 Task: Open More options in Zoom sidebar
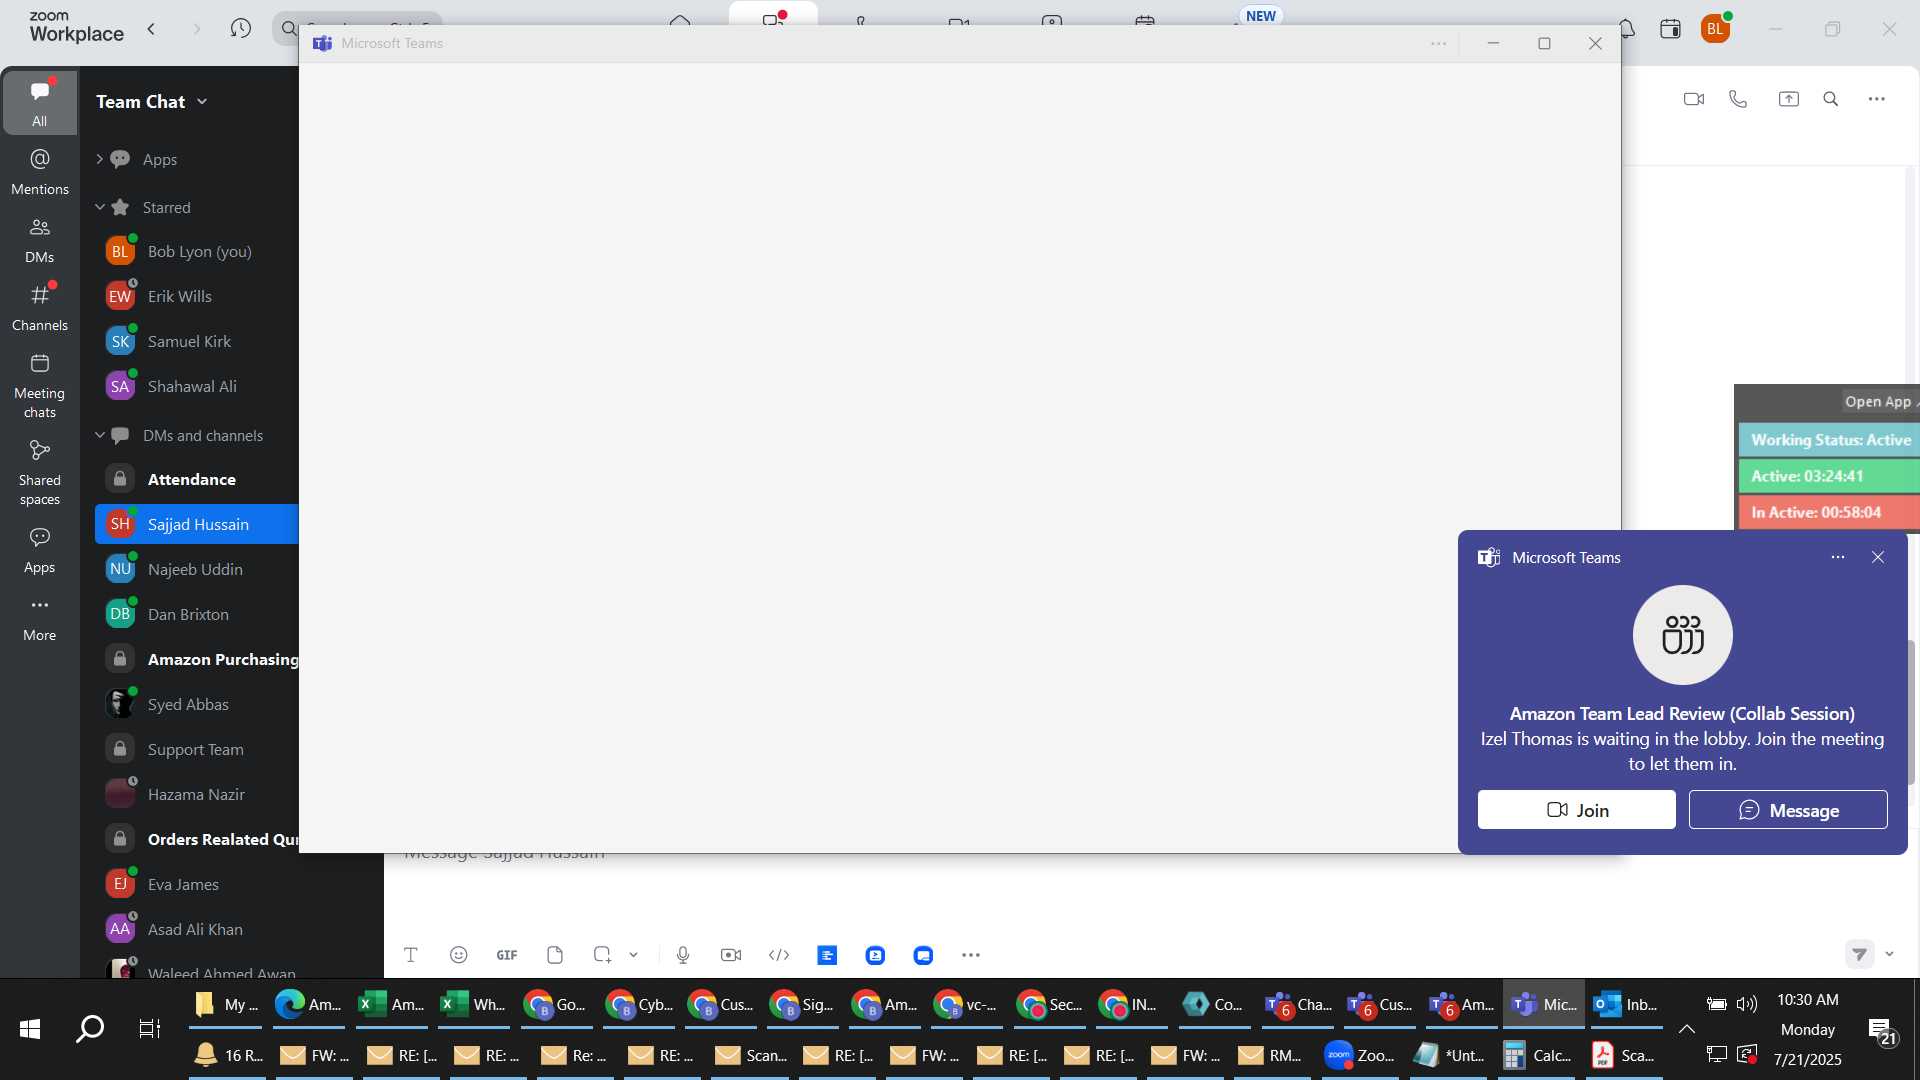39,618
